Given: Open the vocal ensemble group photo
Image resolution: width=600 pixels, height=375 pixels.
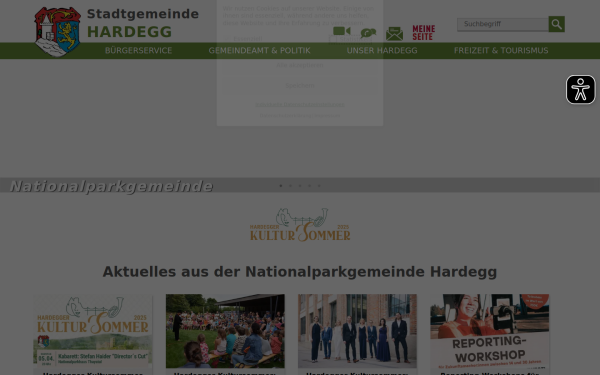Looking at the screenshot, I should (x=357, y=331).
